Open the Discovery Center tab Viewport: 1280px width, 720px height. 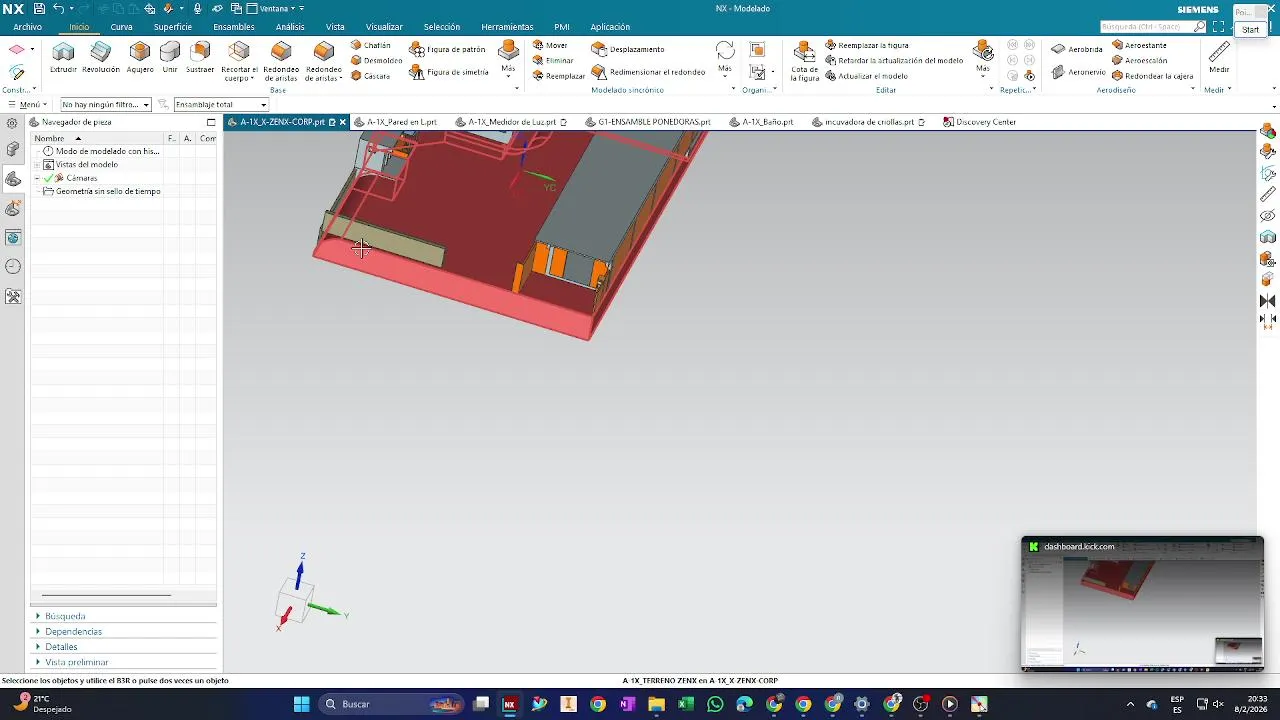pyautogui.click(x=980, y=122)
